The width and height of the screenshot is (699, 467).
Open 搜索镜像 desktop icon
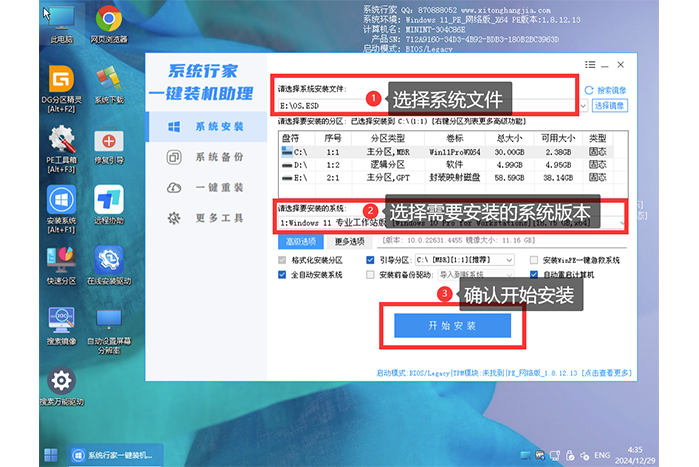(x=61, y=326)
